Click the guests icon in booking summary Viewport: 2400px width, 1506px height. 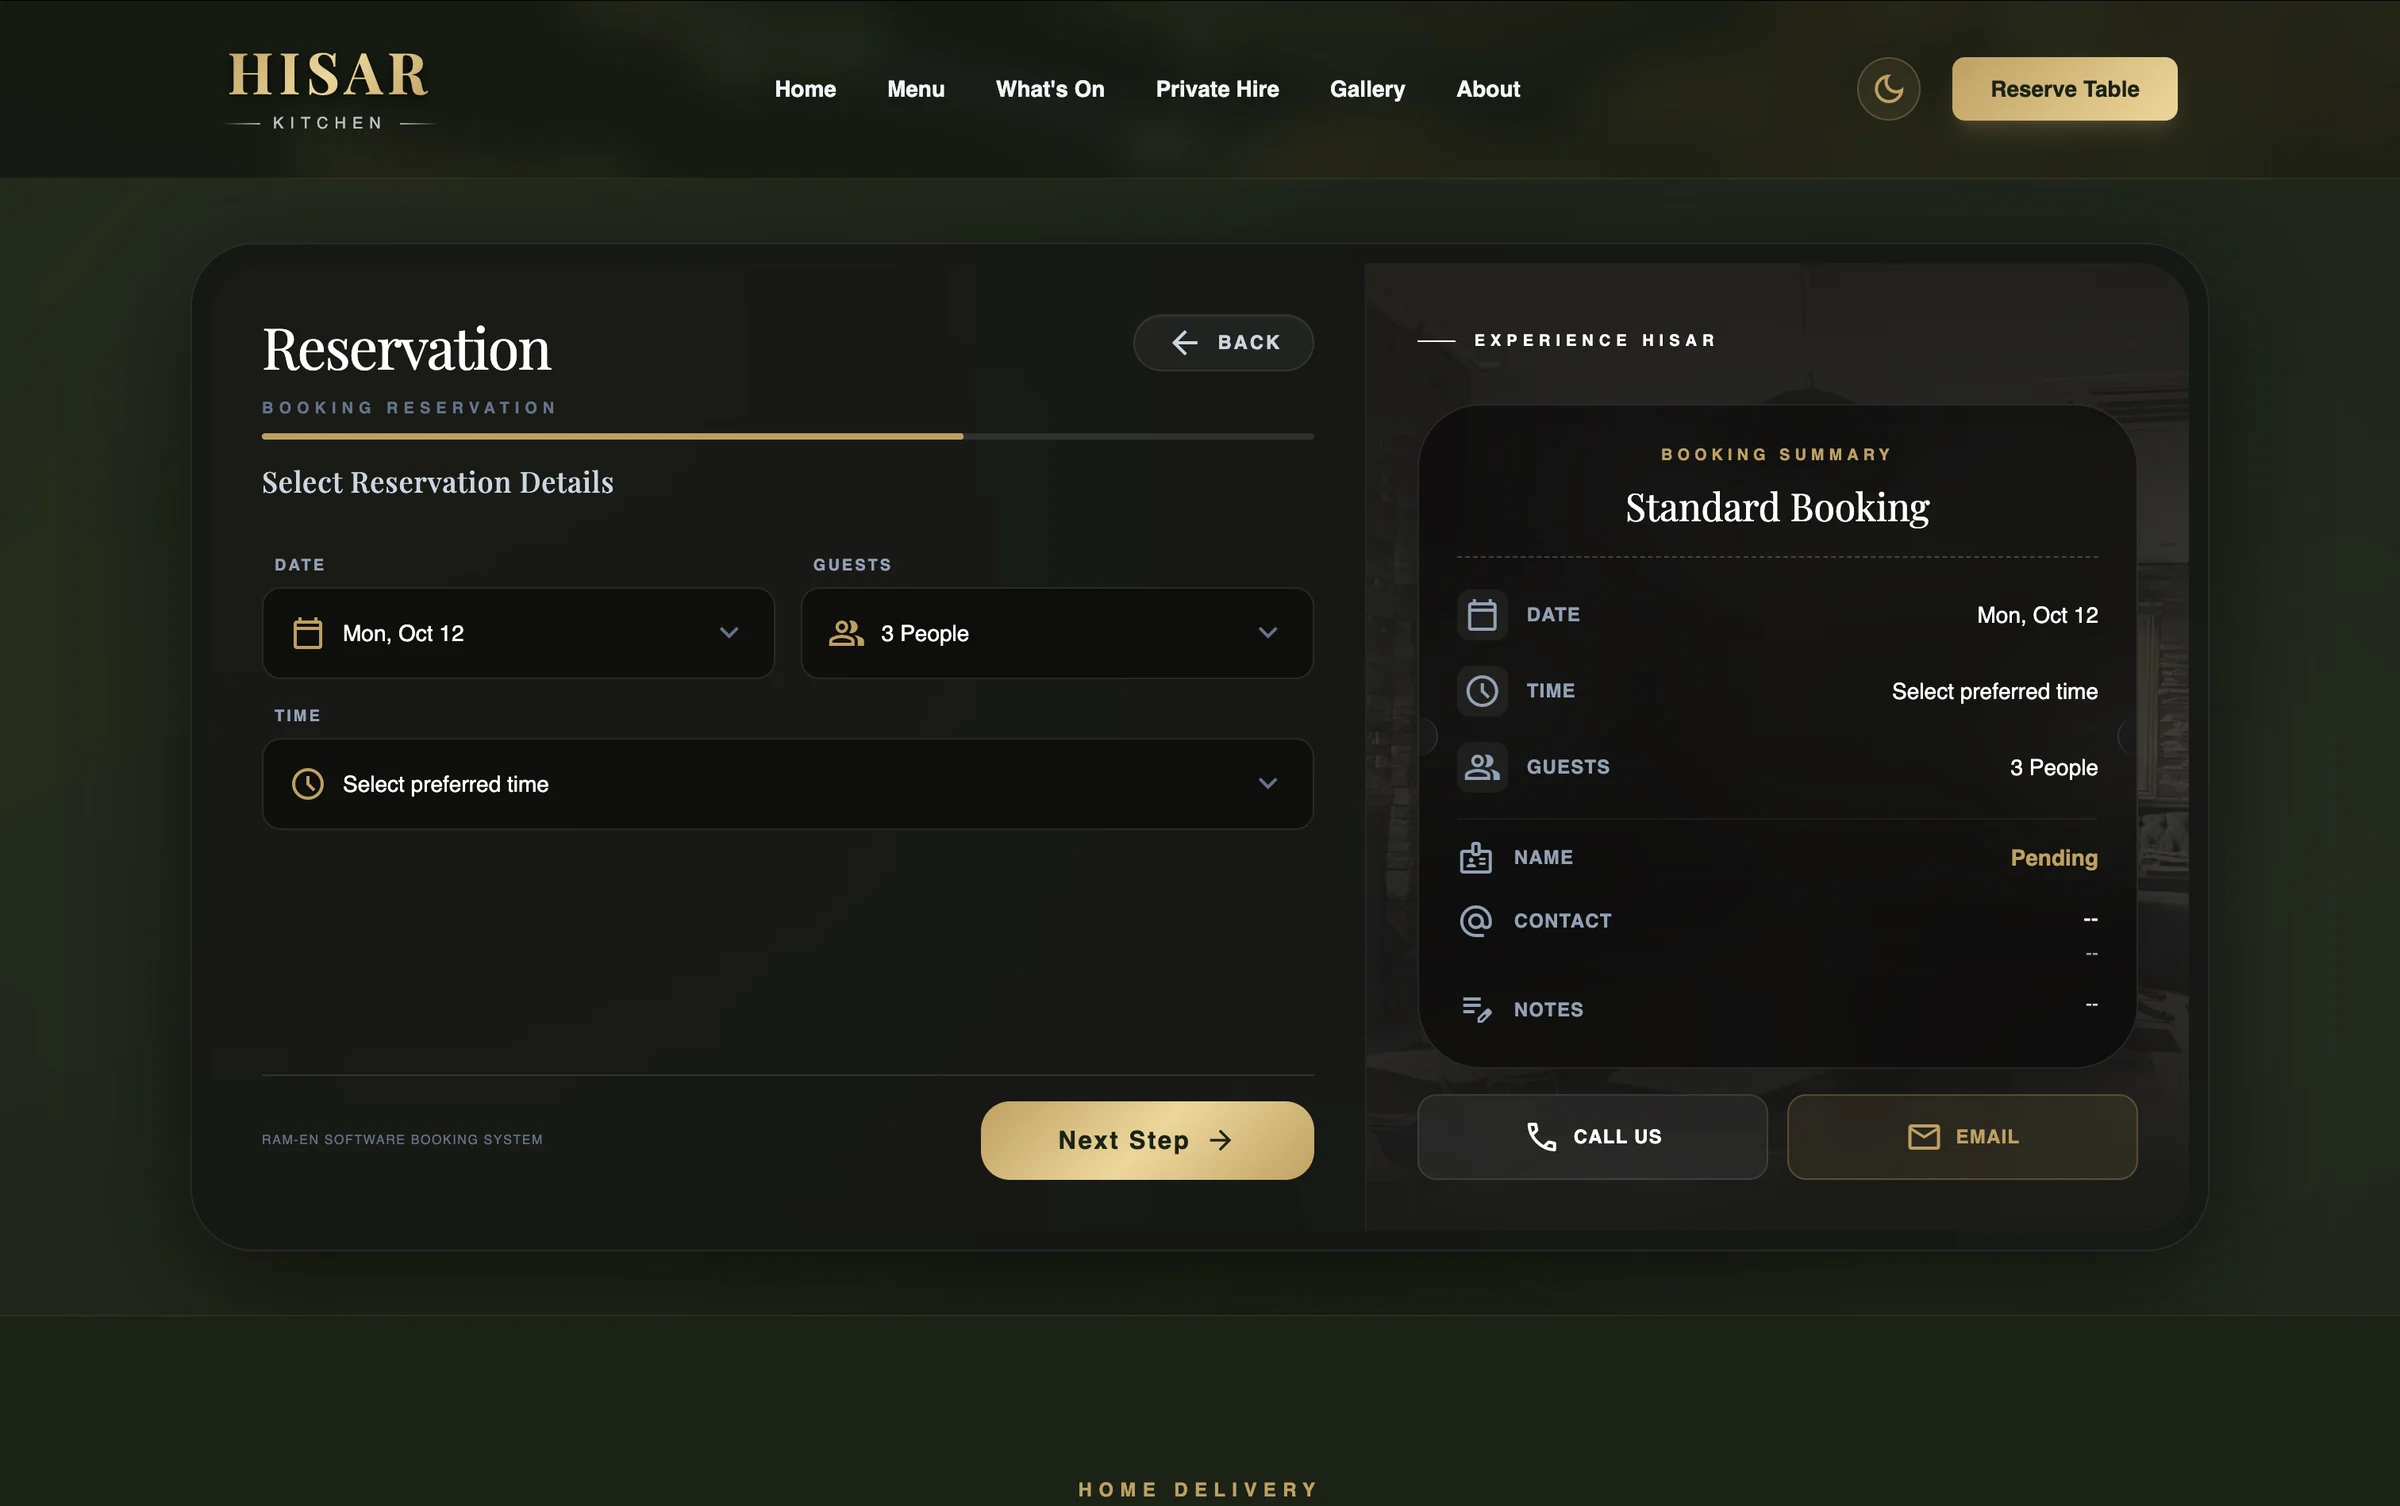(x=1482, y=767)
